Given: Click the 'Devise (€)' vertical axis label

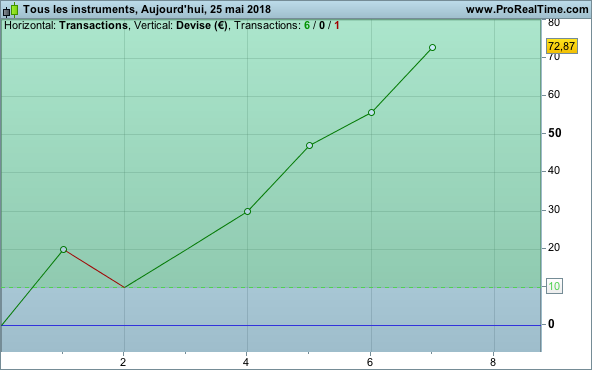Looking at the screenshot, I should [x=202, y=26].
